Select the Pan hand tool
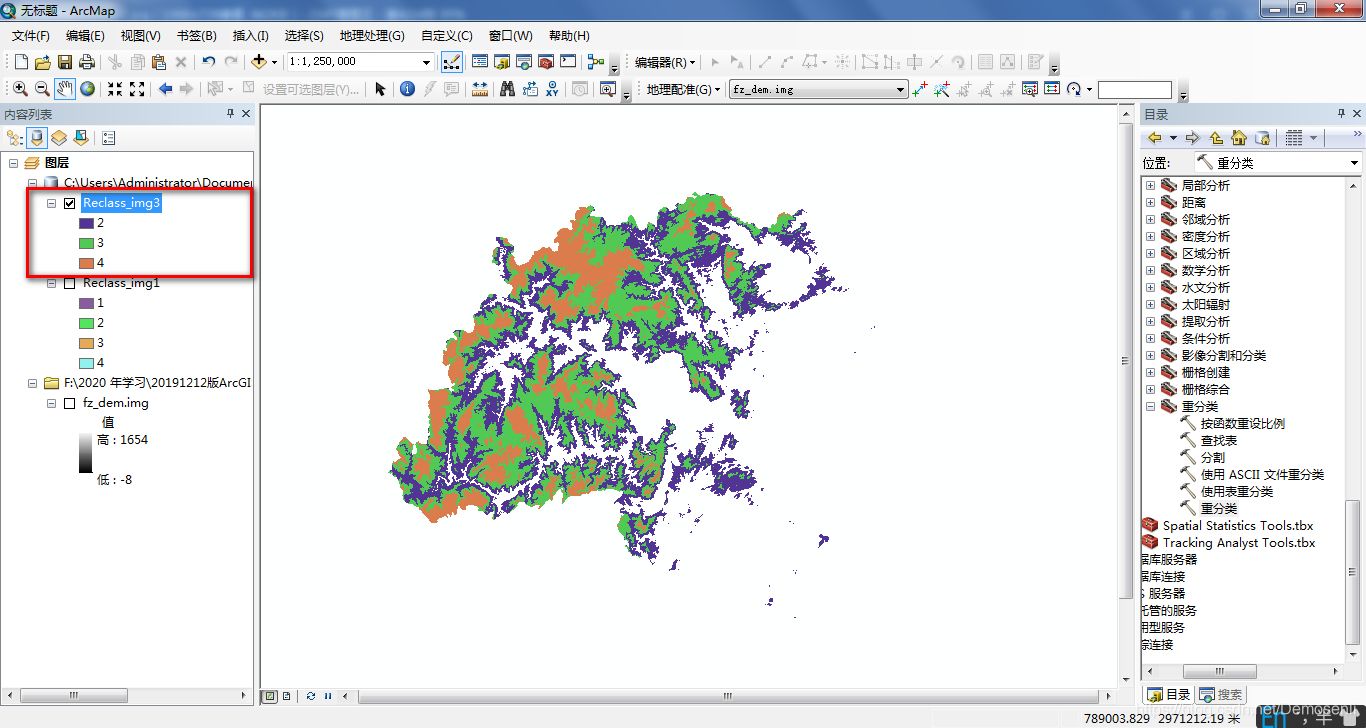This screenshot has width=1366, height=728. (65, 89)
